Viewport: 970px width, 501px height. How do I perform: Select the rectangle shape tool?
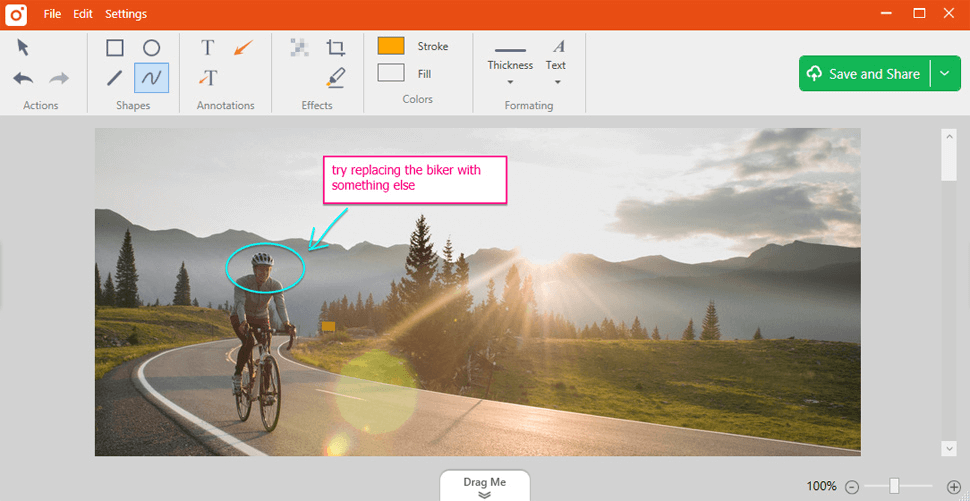(115, 48)
